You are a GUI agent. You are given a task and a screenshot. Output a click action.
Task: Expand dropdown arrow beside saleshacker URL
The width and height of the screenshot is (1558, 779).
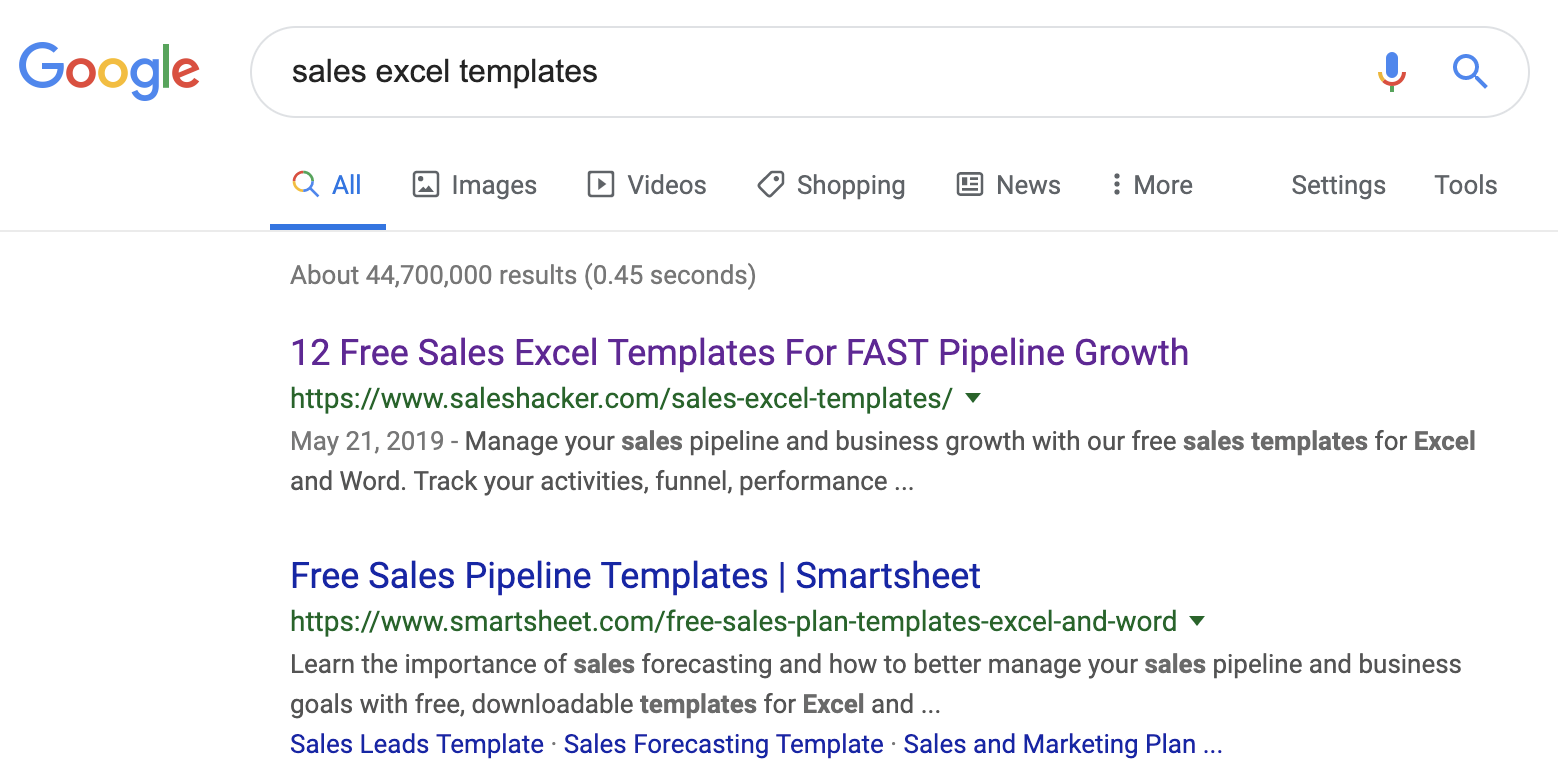pos(972,399)
